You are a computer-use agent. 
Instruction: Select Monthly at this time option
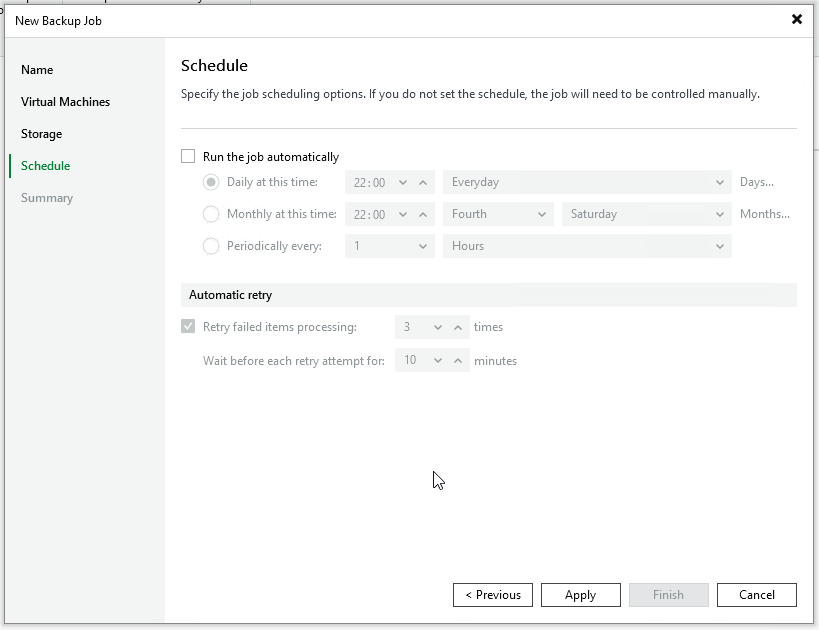click(211, 214)
